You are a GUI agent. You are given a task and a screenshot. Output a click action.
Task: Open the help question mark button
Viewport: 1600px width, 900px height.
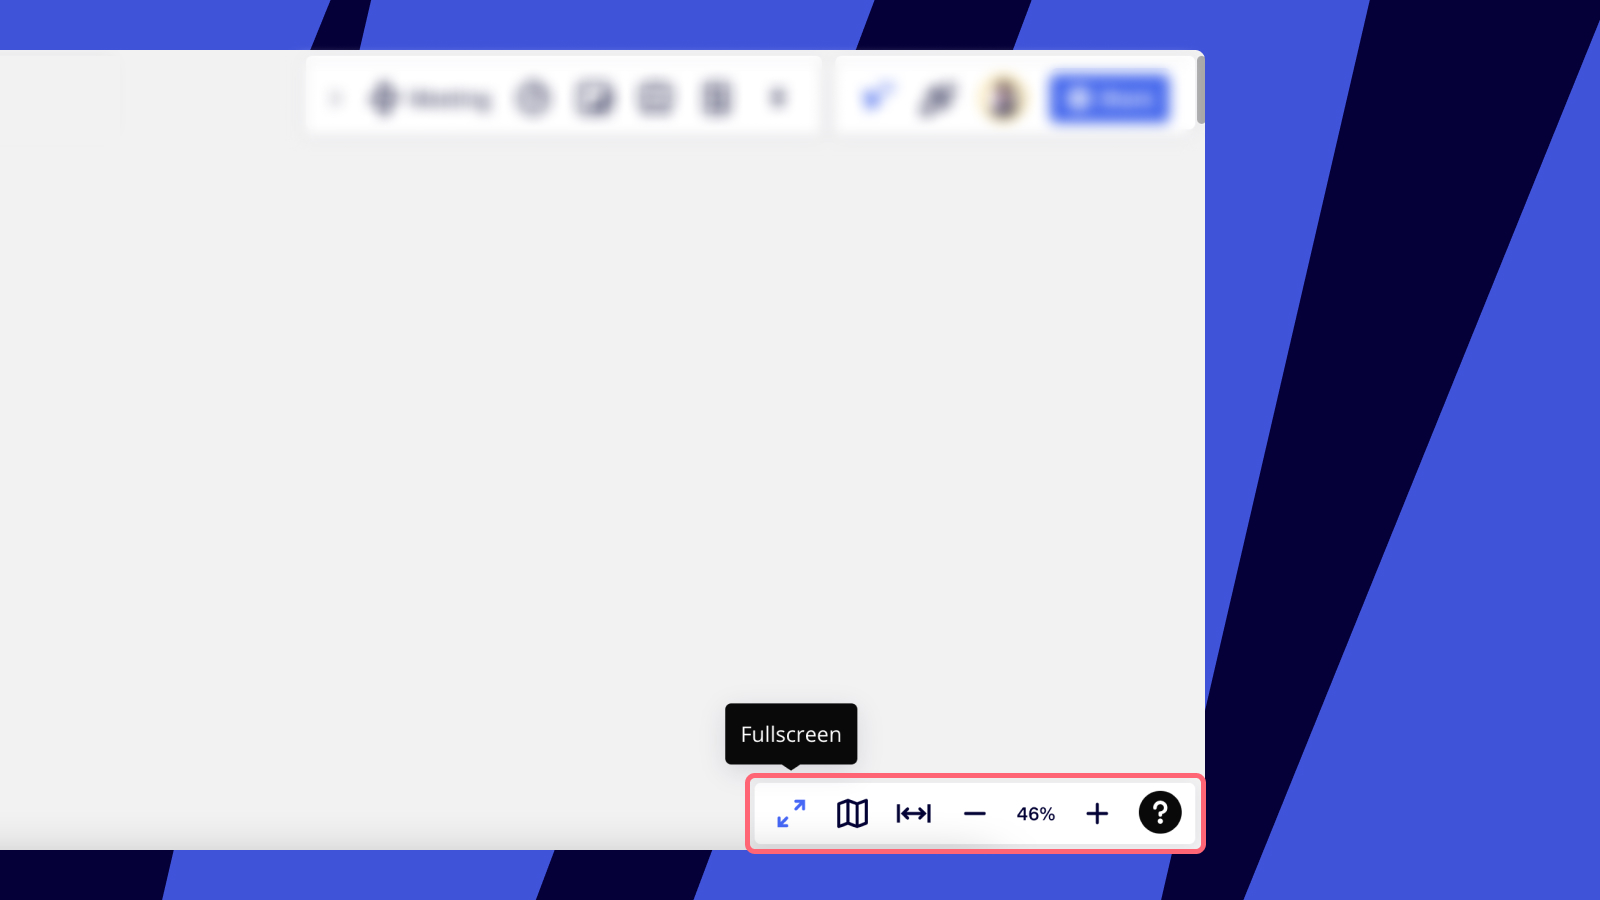1160,813
